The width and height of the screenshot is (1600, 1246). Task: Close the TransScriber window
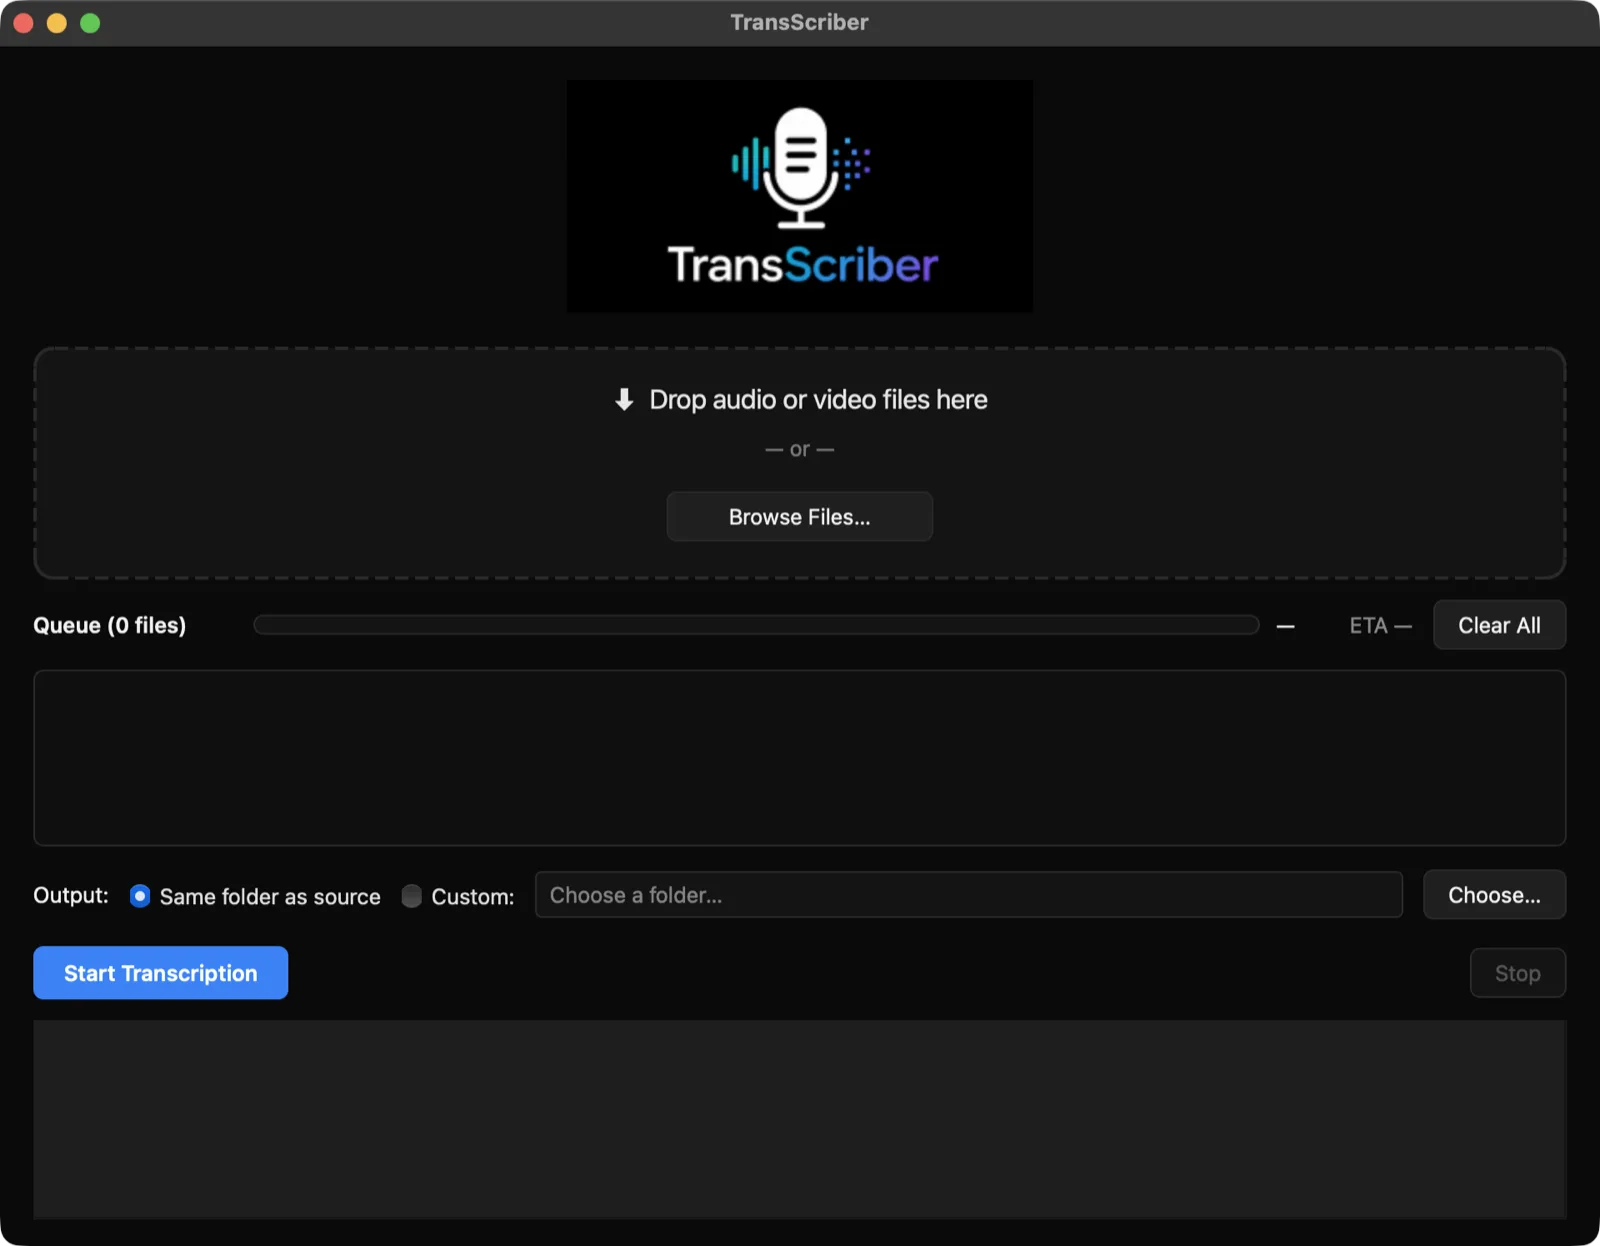click(24, 23)
